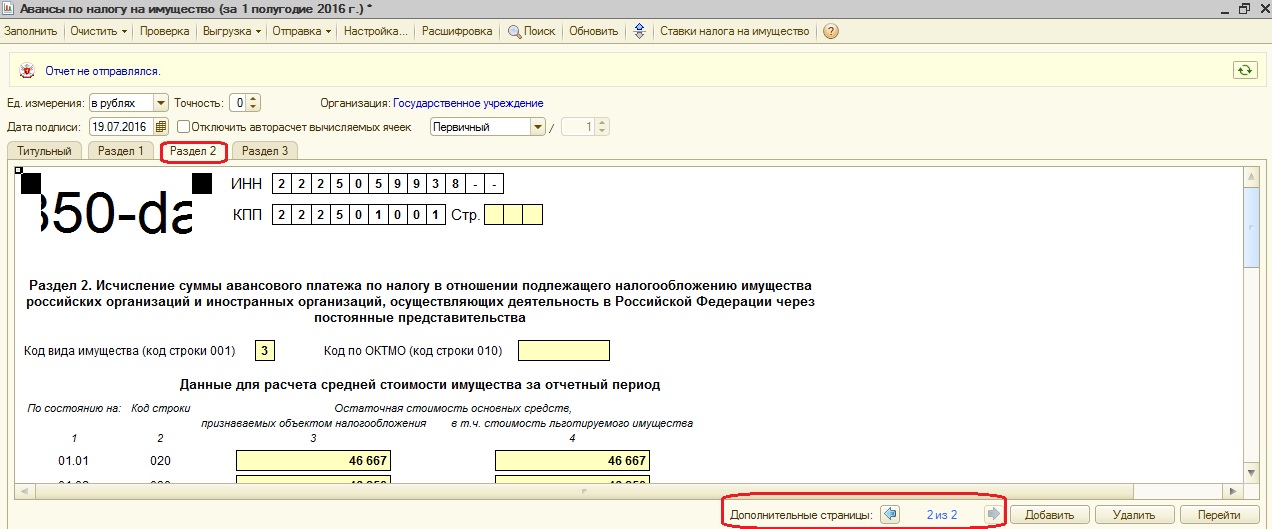The image size is (1272, 529).
Task: Click the help question mark icon
Action: pos(830,31)
